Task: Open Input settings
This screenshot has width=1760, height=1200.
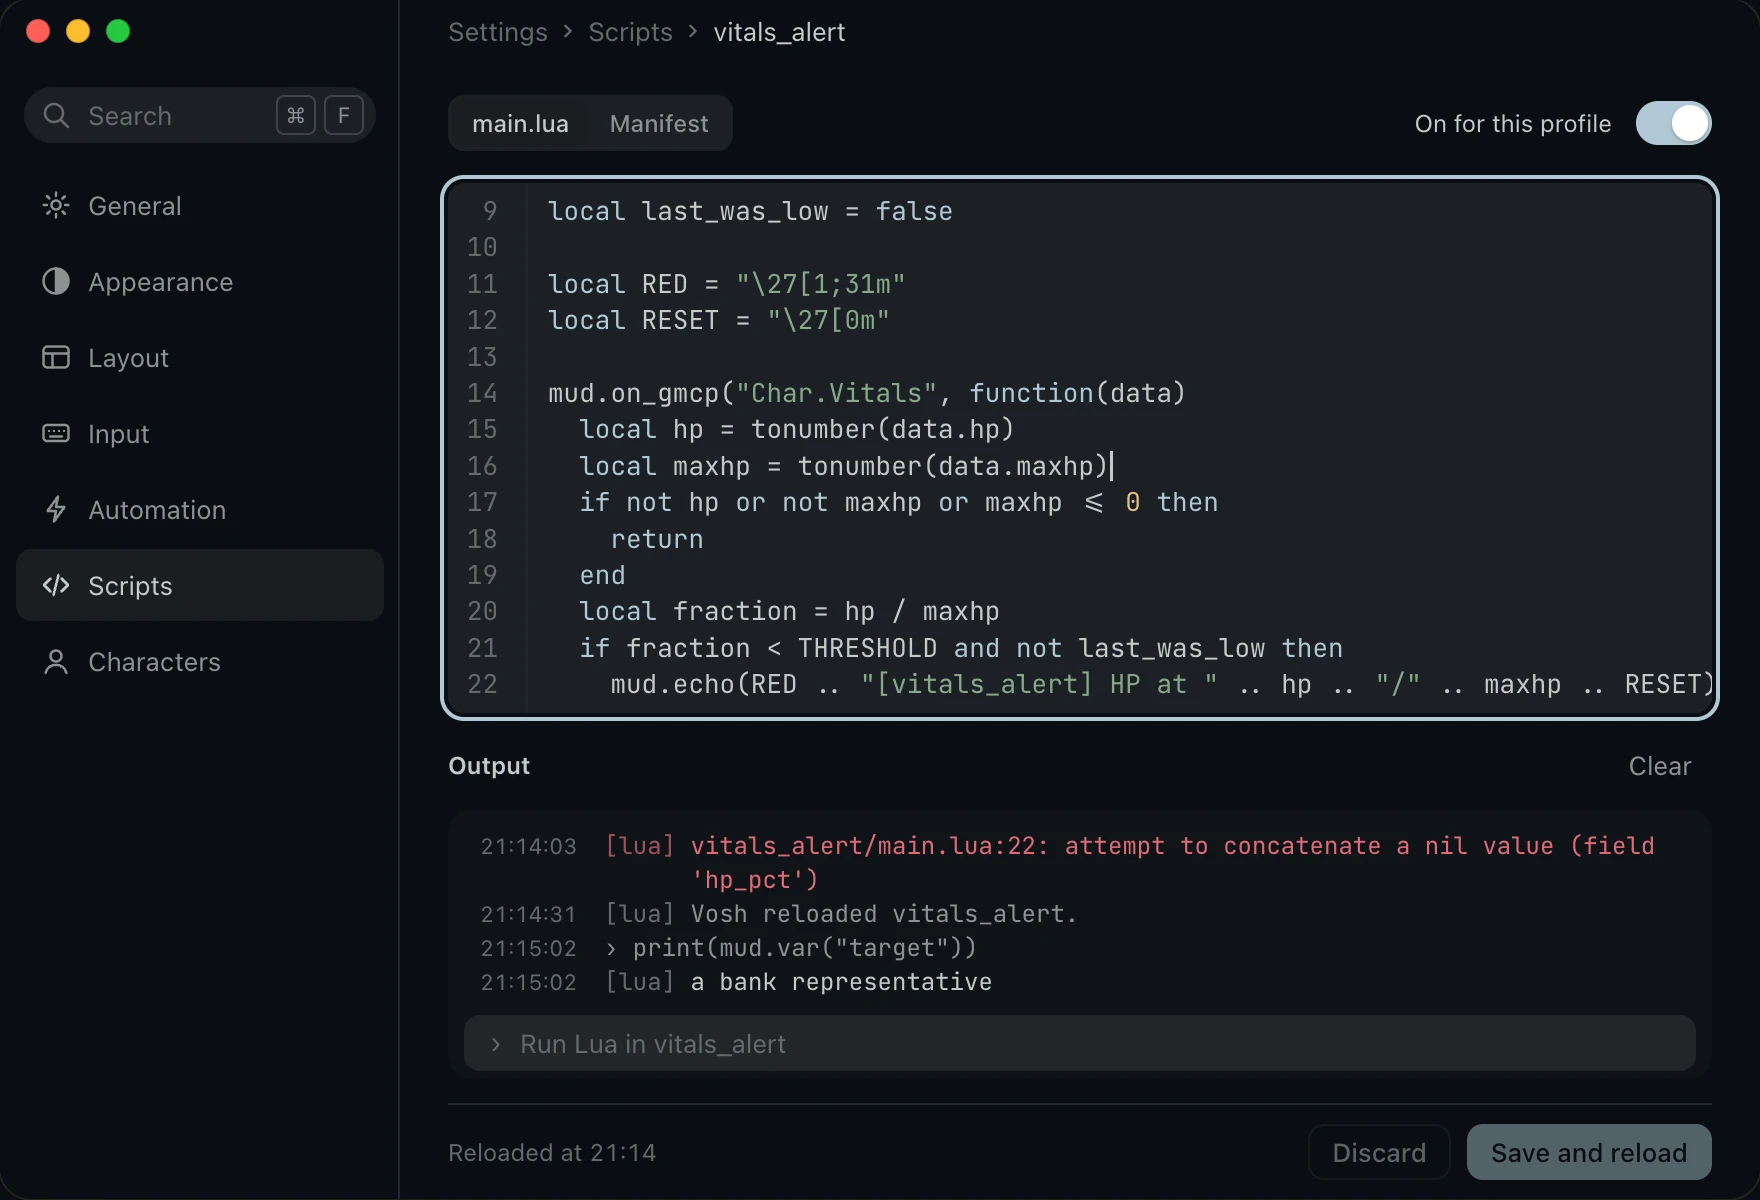Action: 200,434
